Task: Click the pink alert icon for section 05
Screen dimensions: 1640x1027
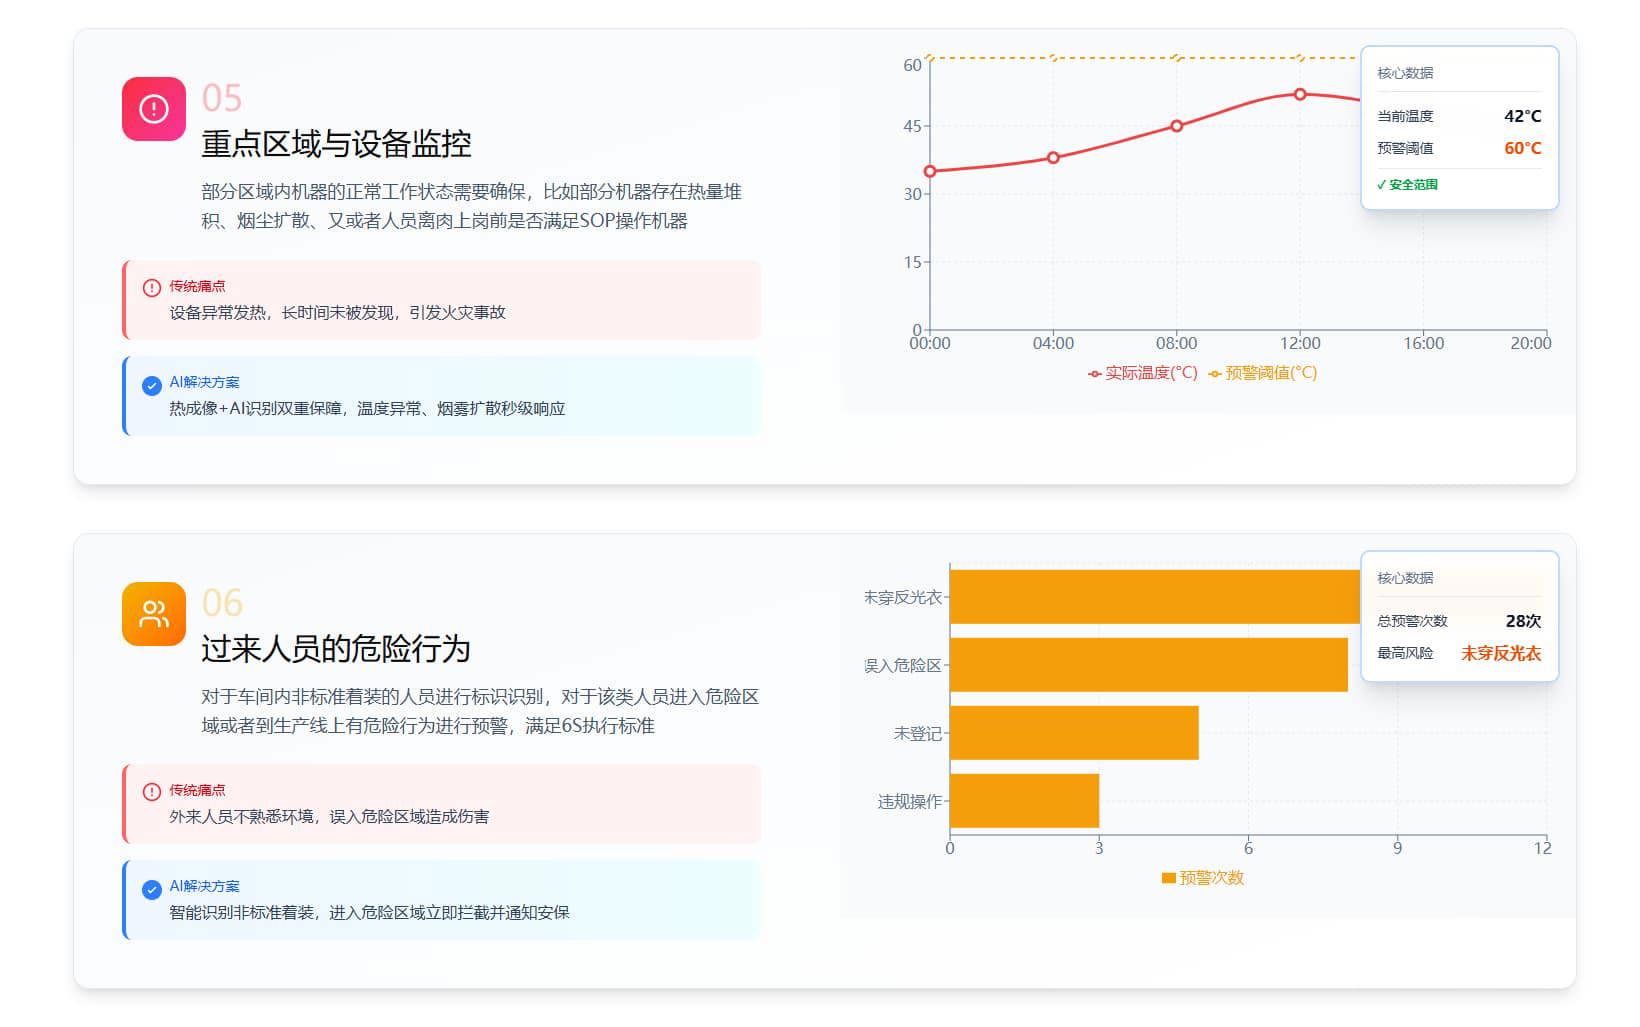Action: tap(153, 109)
